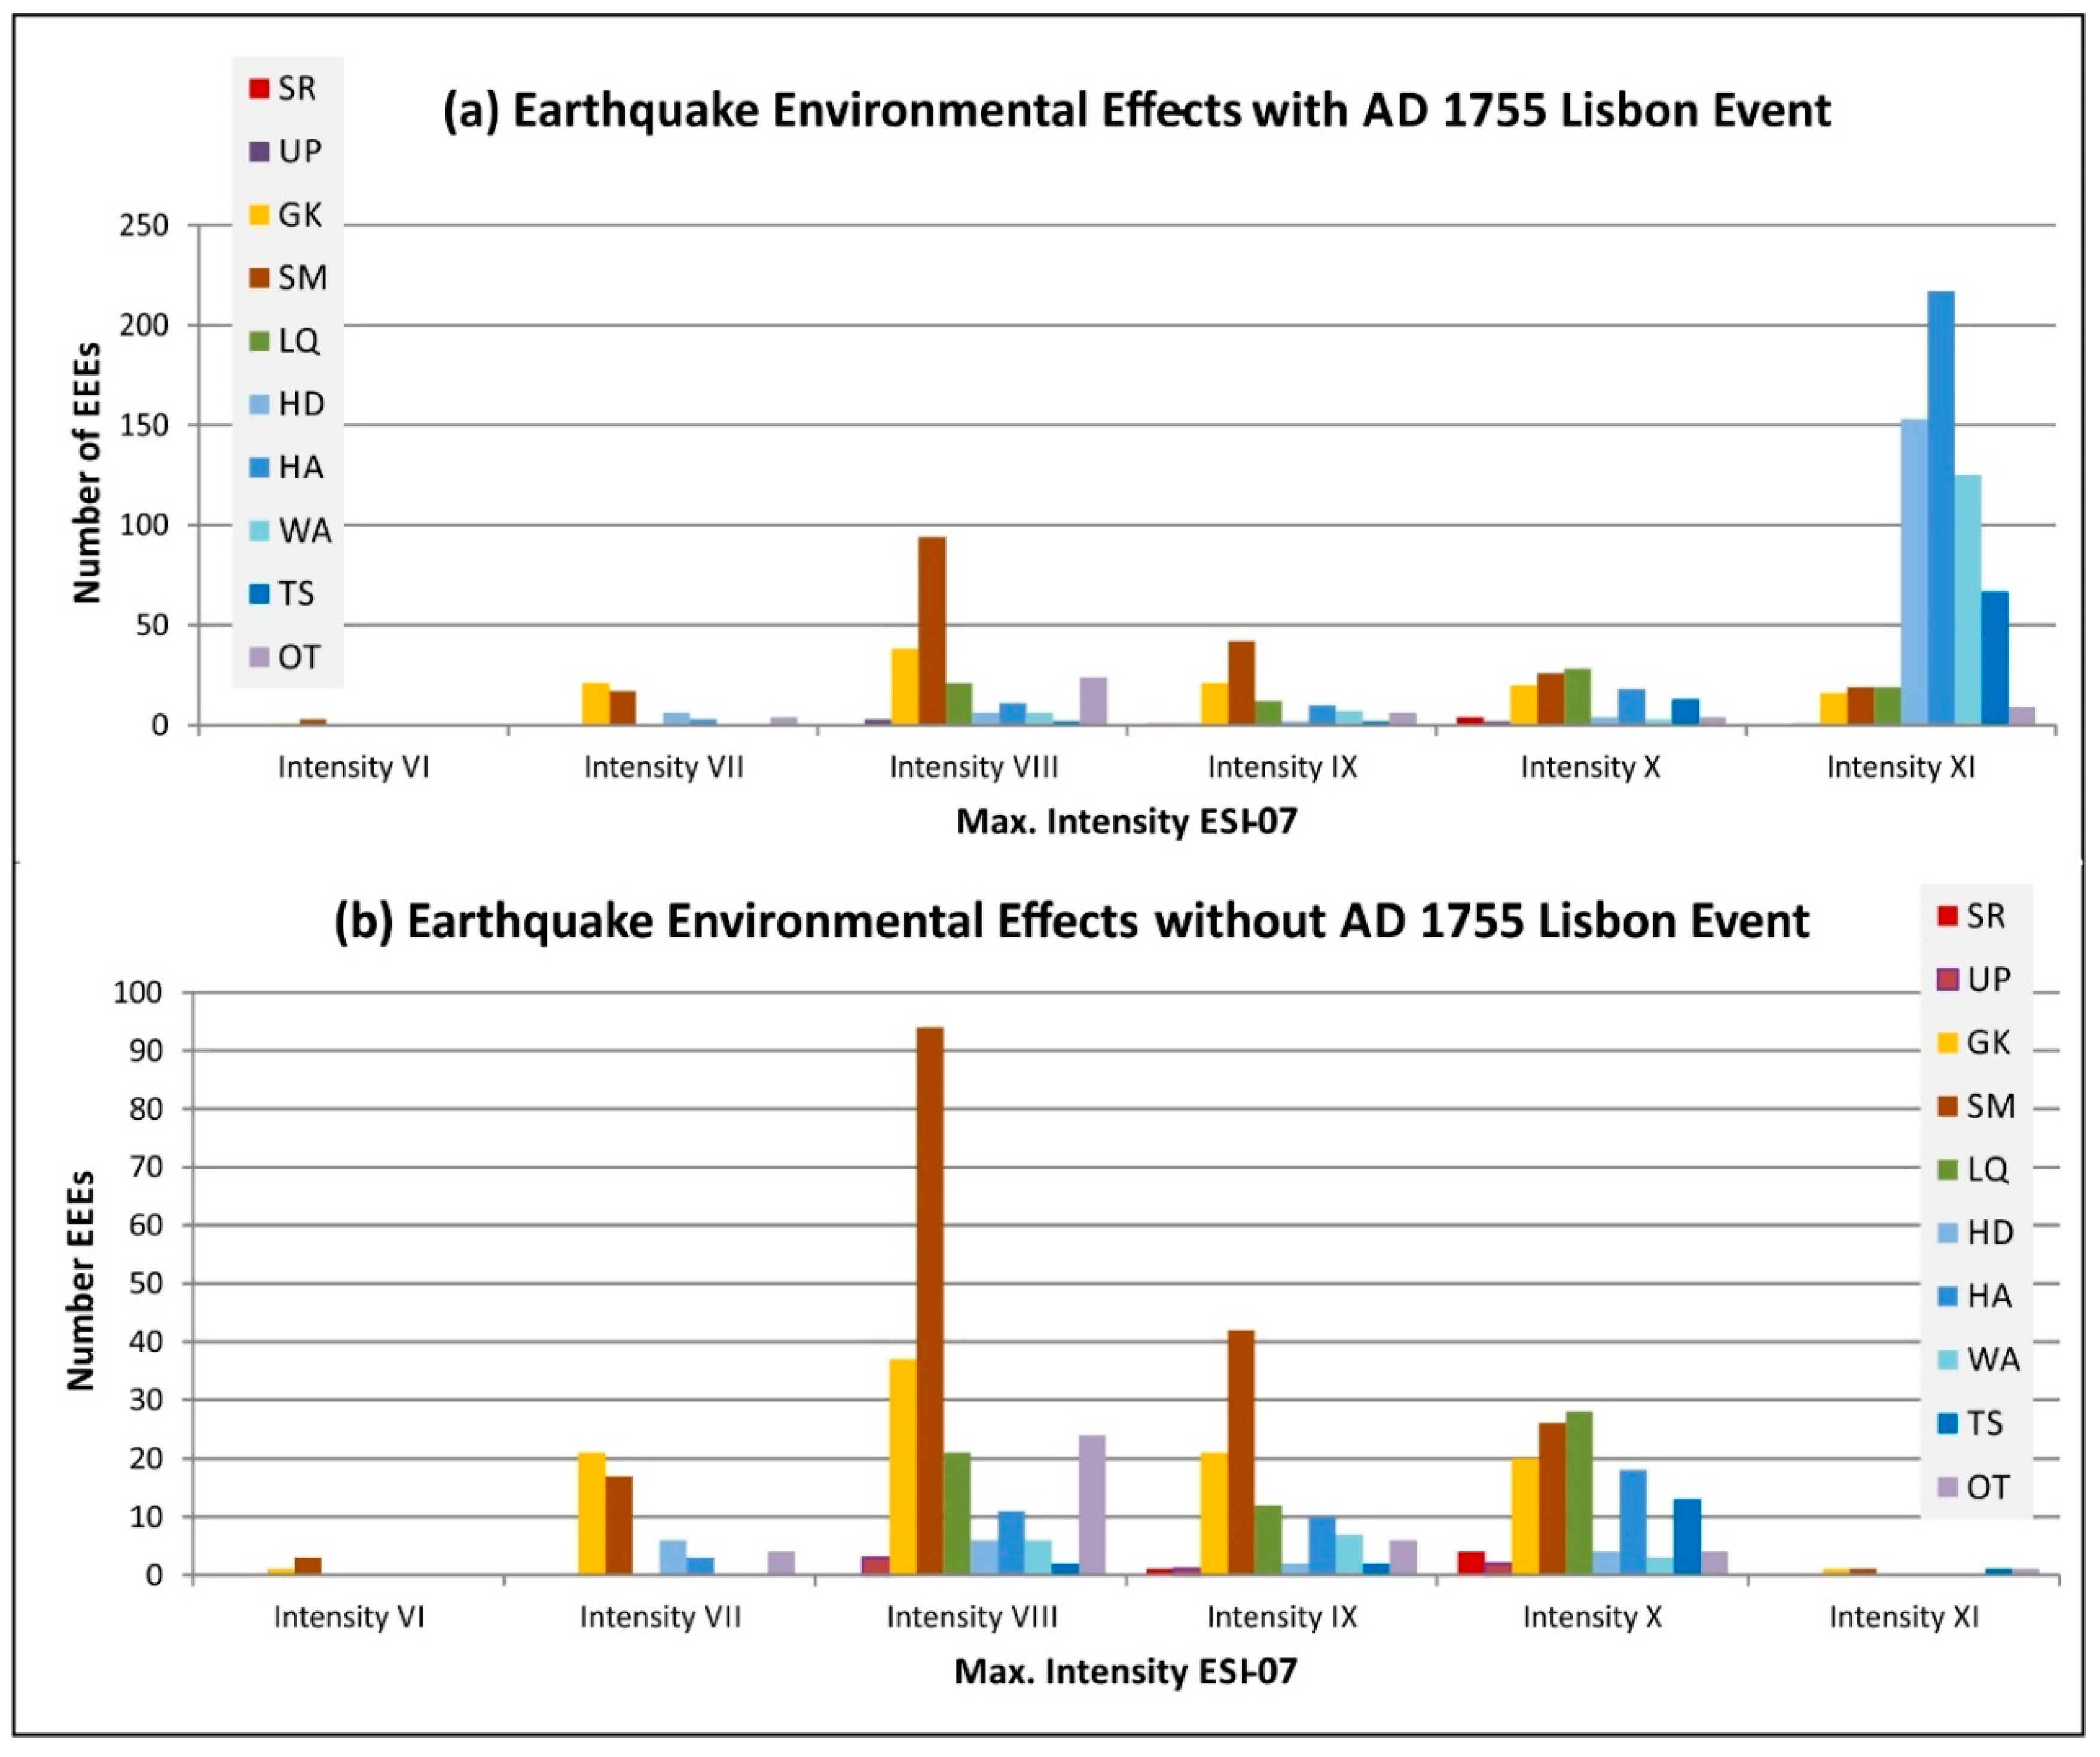Click the brown SM bar at Intensity VIII in chart (a)
The width and height of the screenshot is (2100, 1757).
[x=932, y=630]
